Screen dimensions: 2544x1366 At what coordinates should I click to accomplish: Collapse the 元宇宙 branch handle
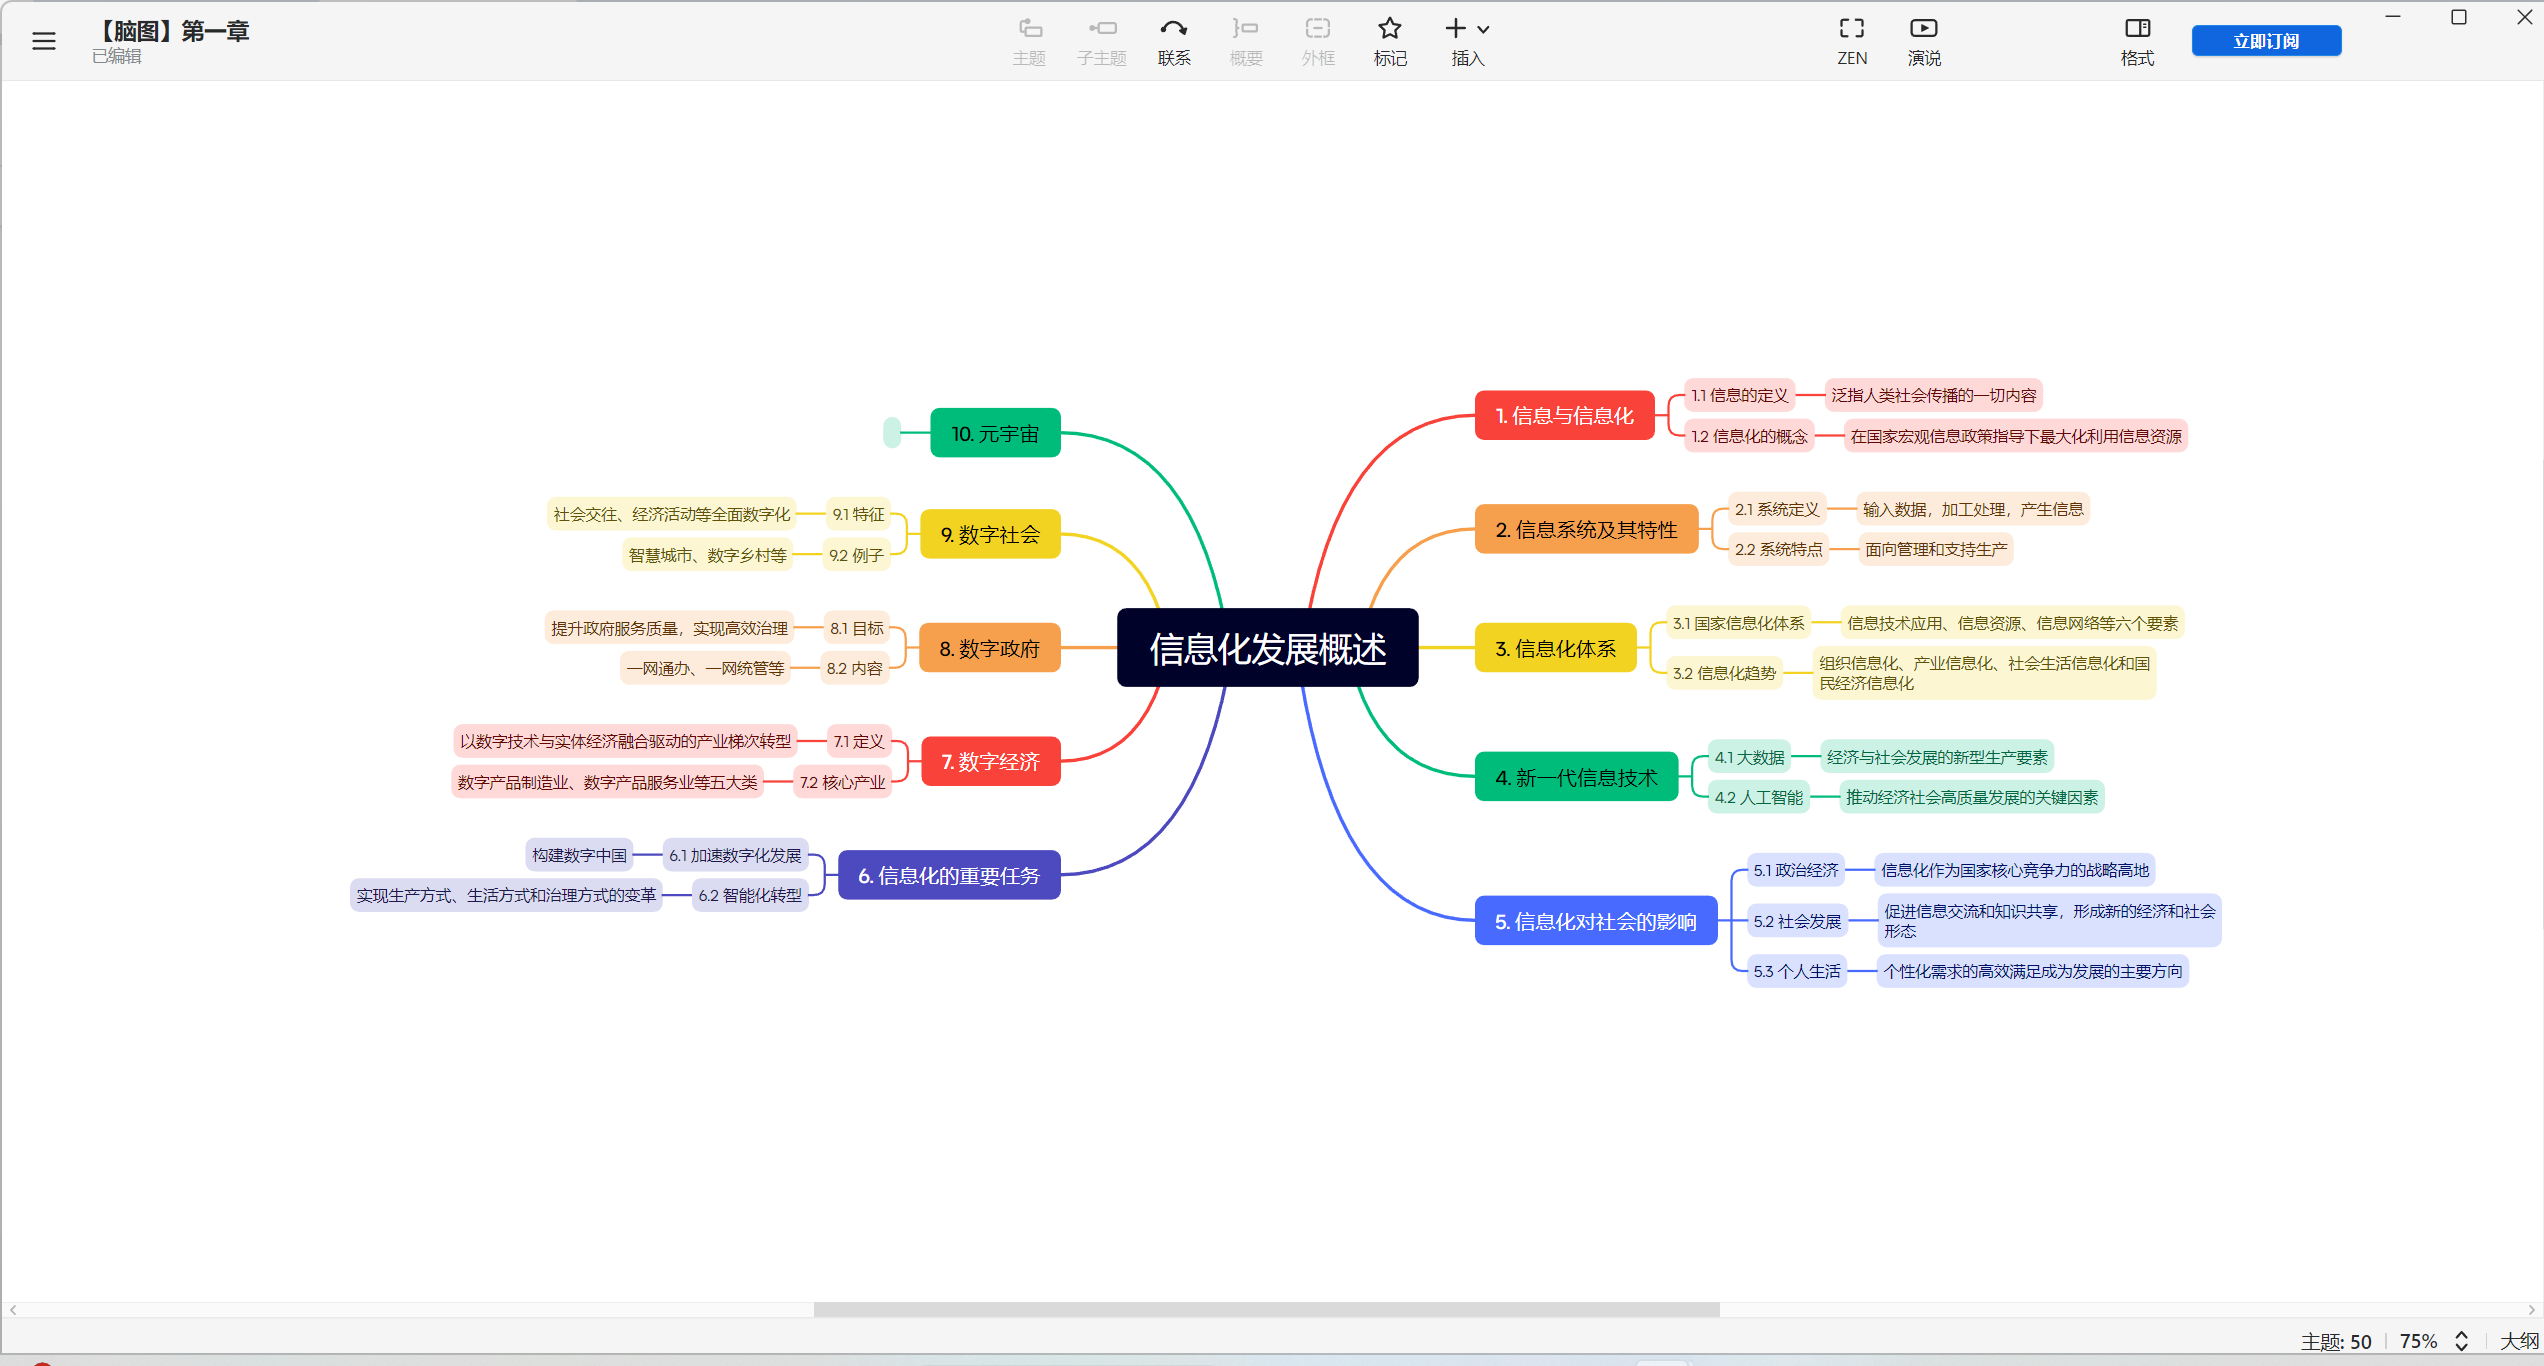[893, 432]
